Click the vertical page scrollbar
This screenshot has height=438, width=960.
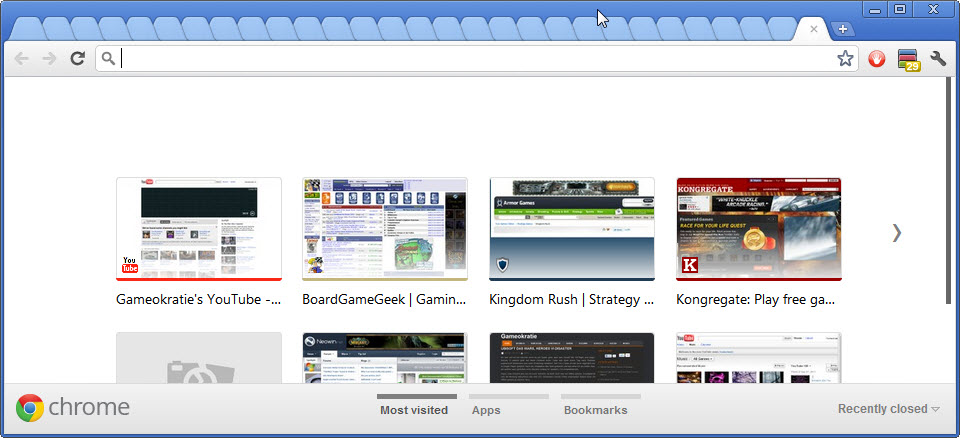pos(948,190)
